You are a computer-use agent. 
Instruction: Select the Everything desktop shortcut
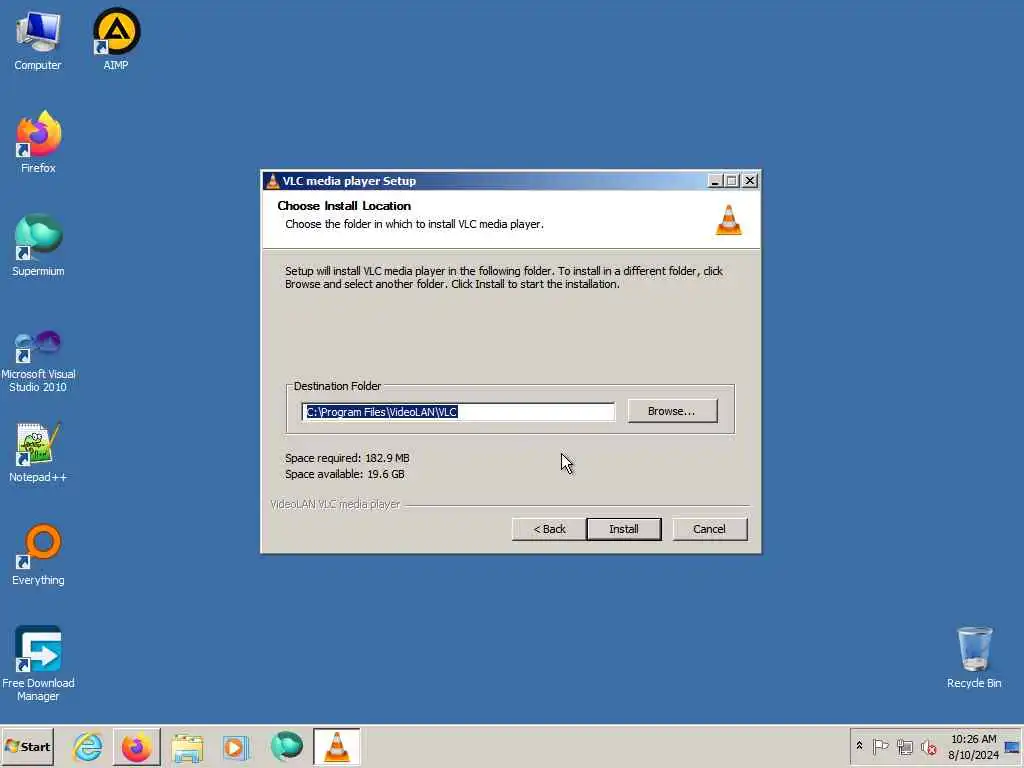coord(38,555)
